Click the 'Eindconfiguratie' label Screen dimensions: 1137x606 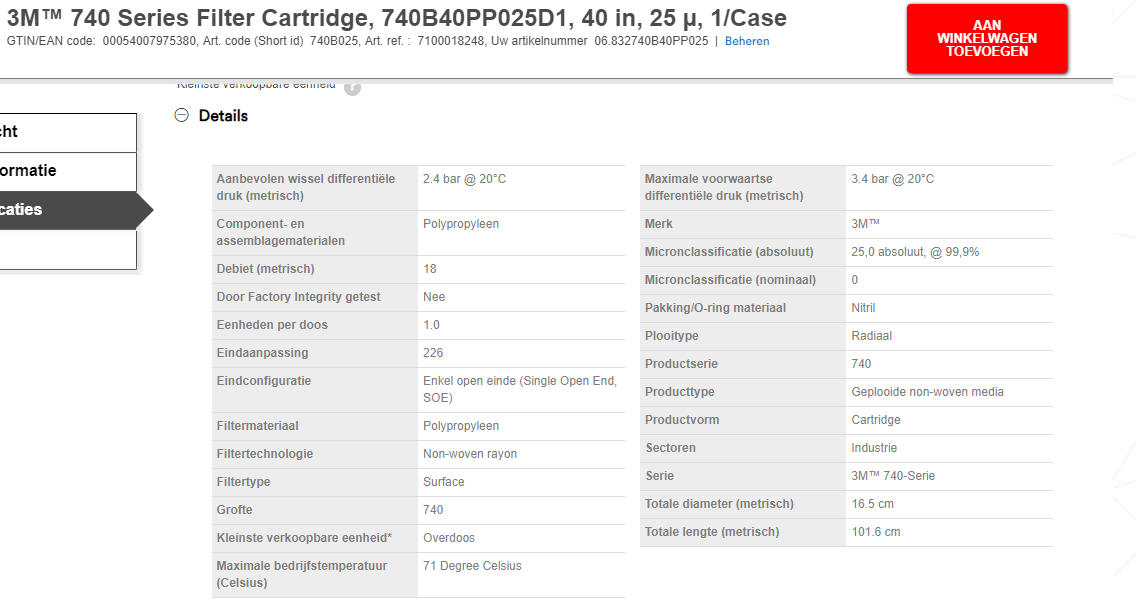(264, 381)
